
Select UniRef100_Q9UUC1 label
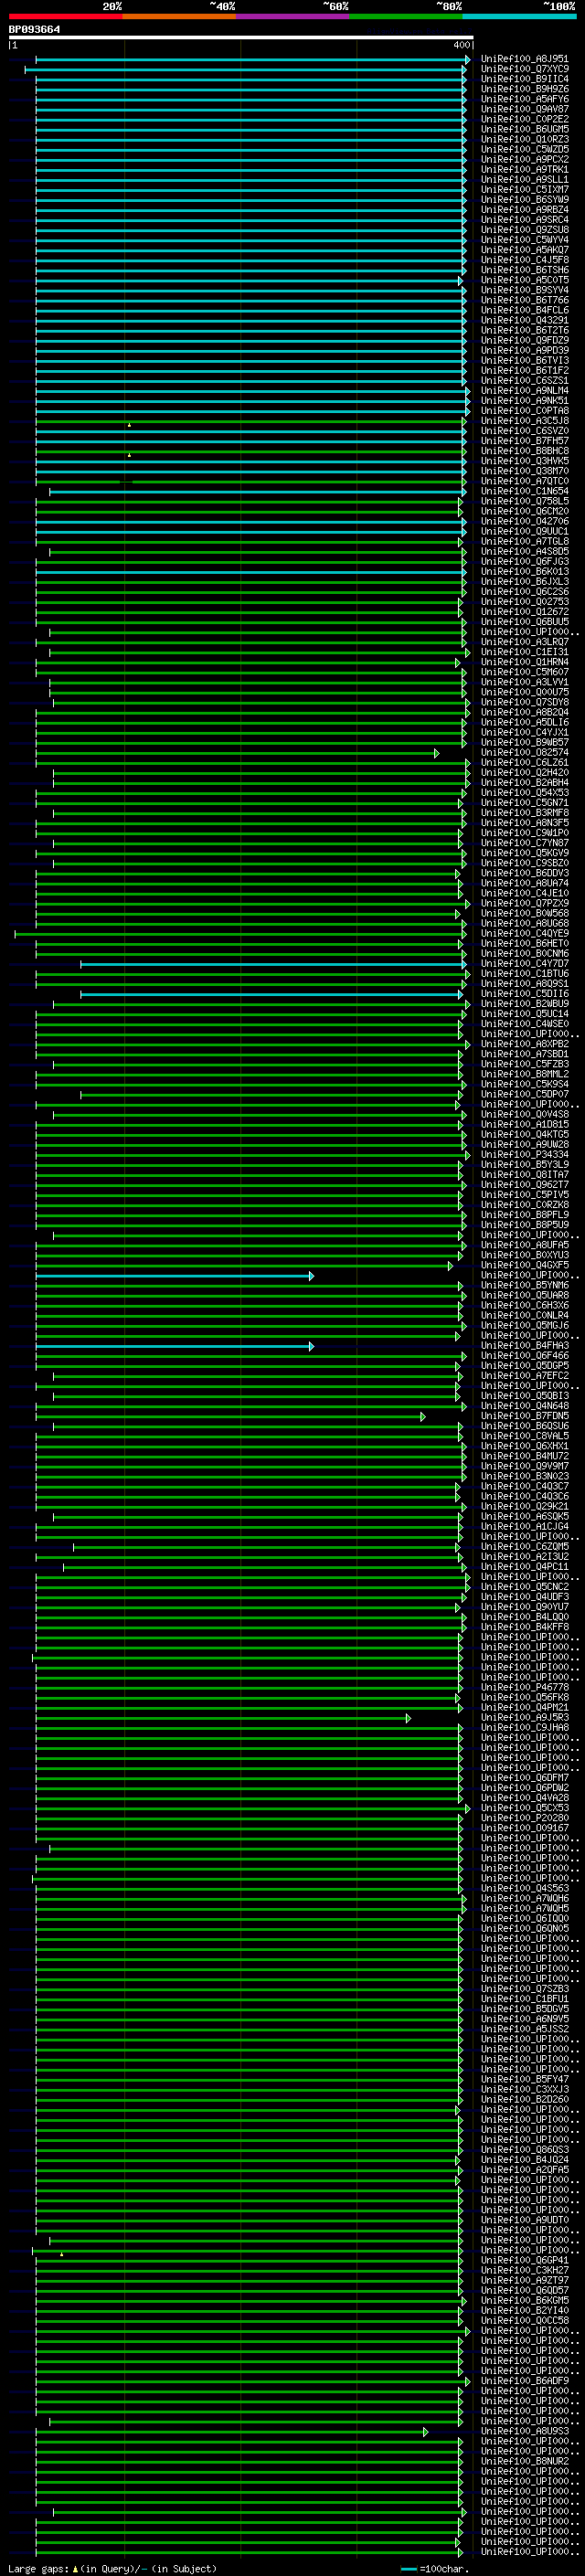click(x=525, y=531)
